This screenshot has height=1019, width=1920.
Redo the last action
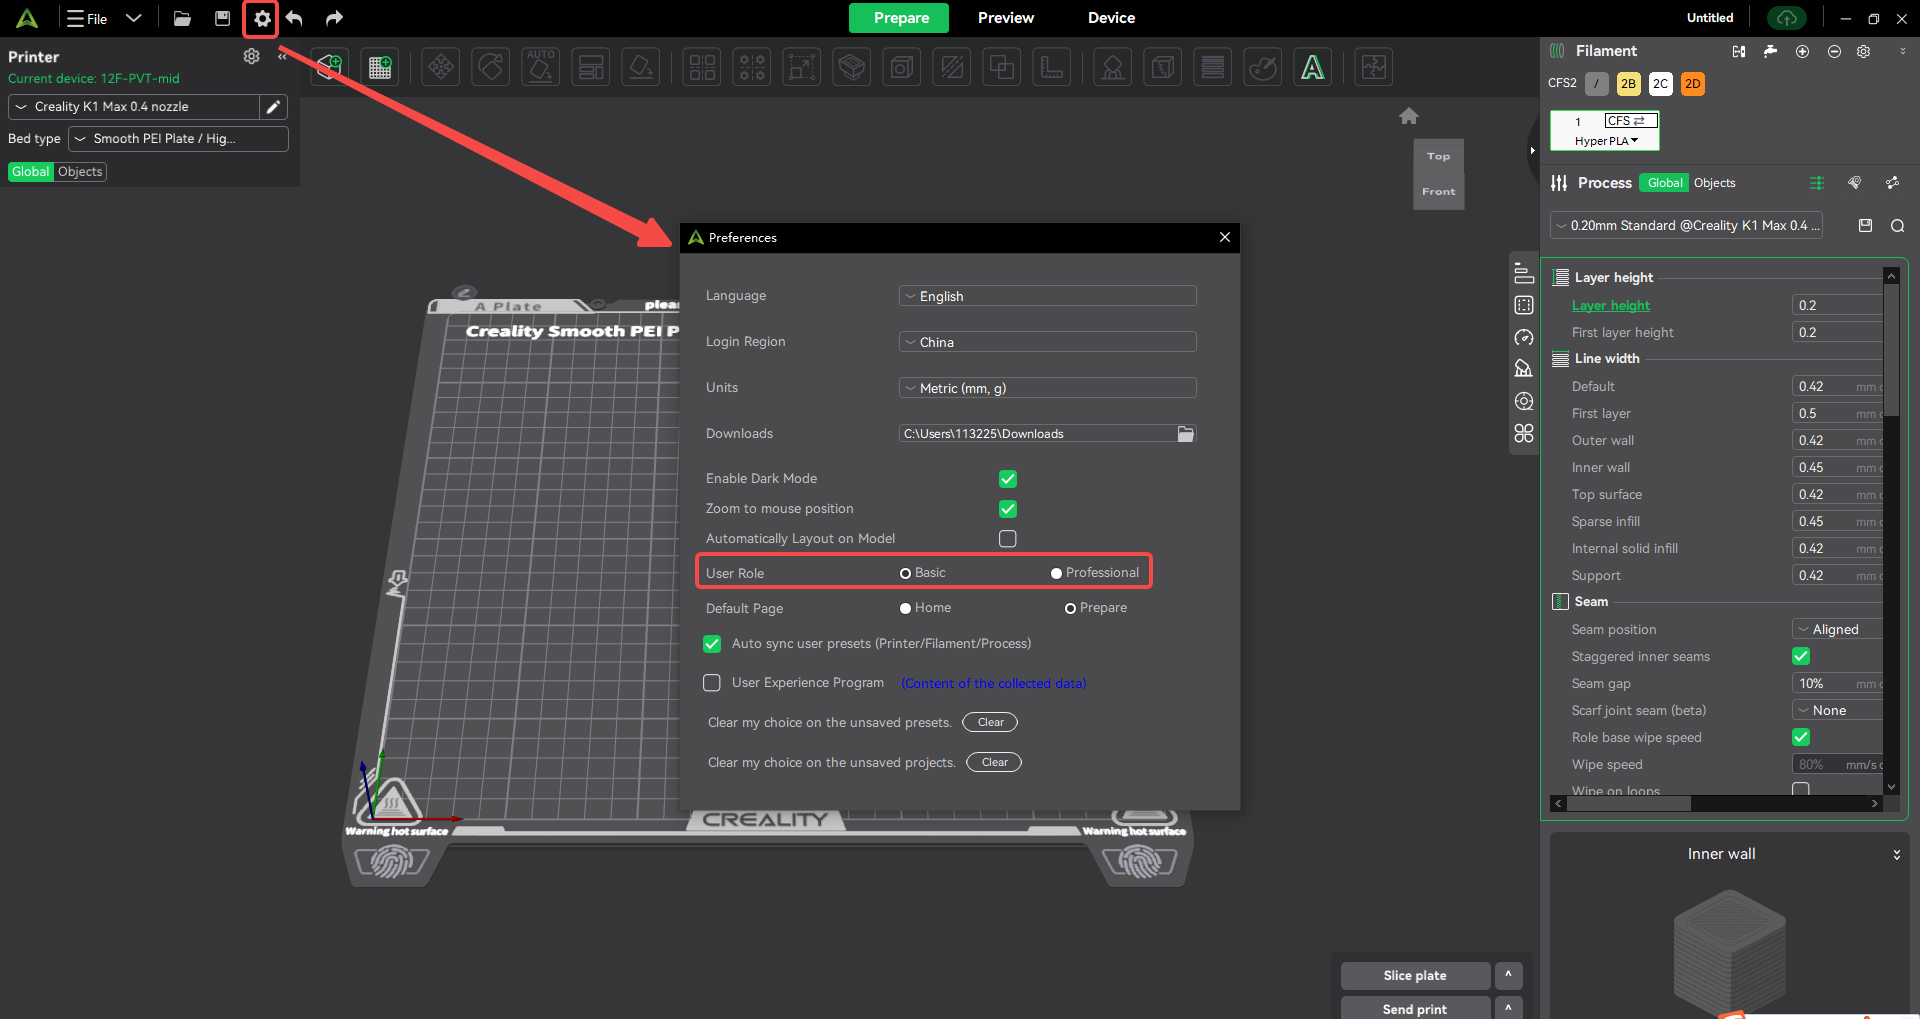(x=334, y=18)
